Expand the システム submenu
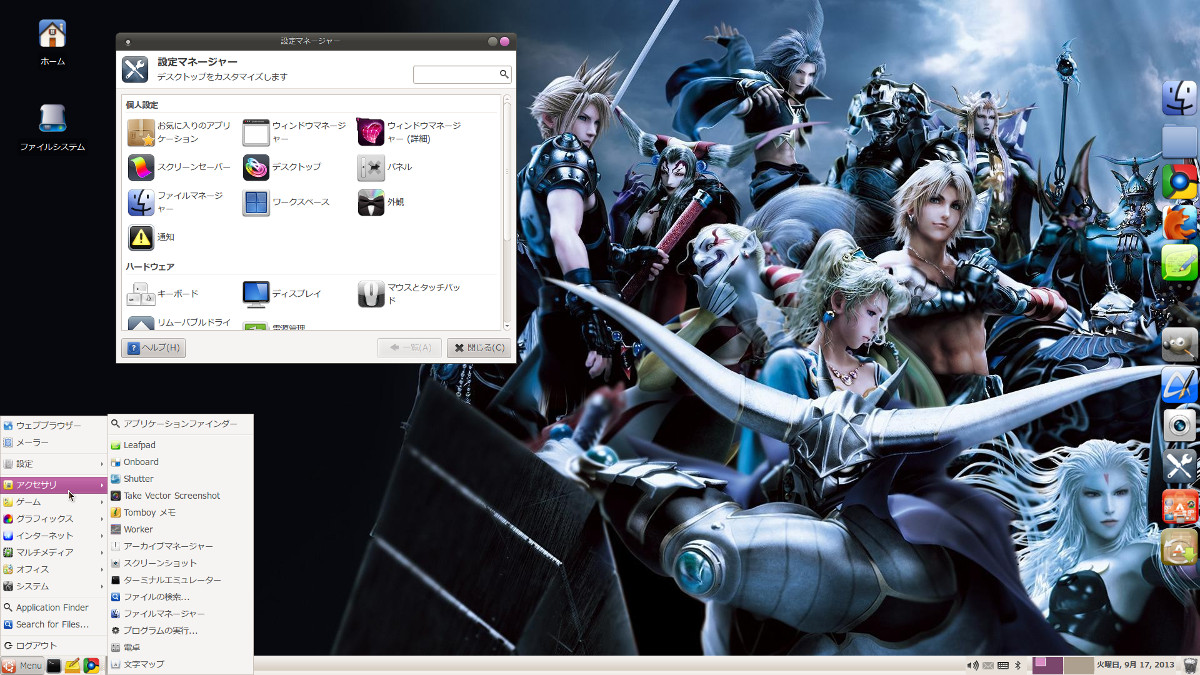This screenshot has height=675, width=1200. [x=53, y=586]
